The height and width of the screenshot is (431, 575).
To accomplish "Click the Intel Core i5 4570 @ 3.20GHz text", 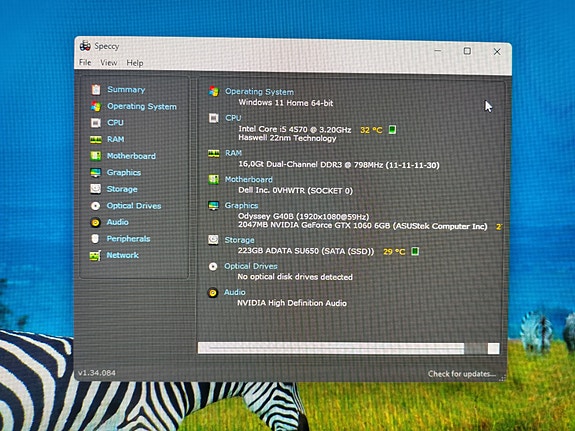I will pyautogui.click(x=295, y=129).
